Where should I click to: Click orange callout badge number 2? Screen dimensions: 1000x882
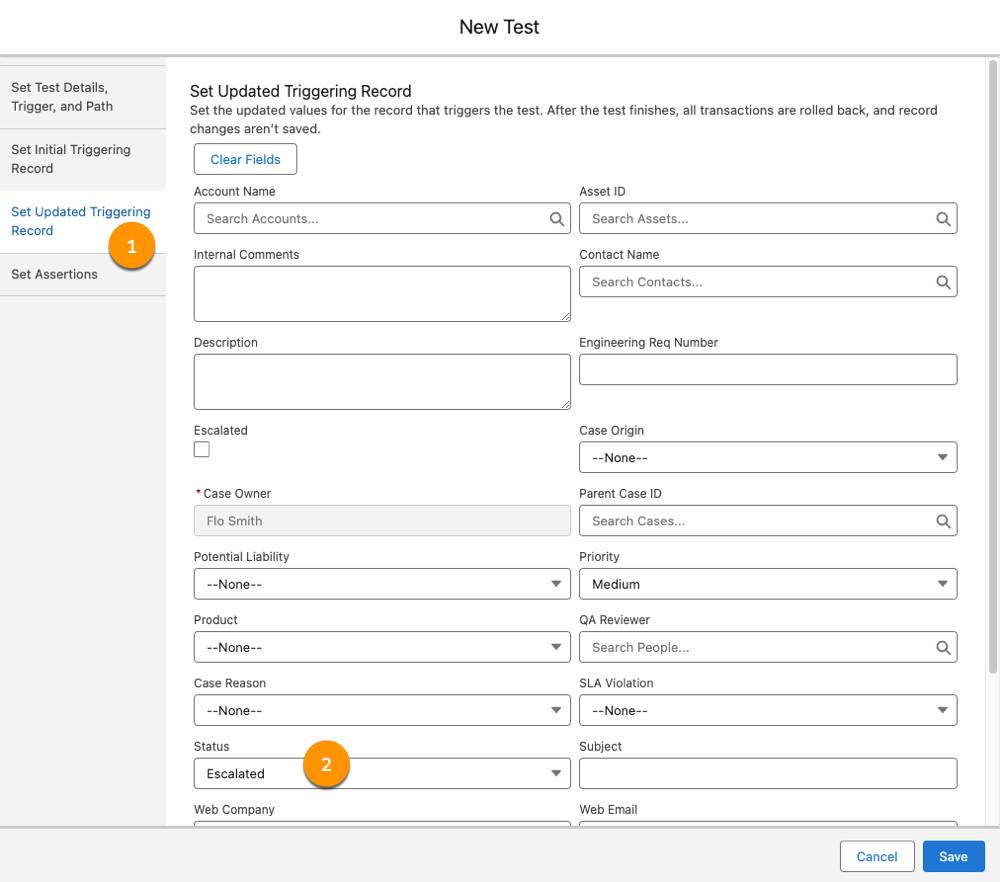click(x=326, y=764)
